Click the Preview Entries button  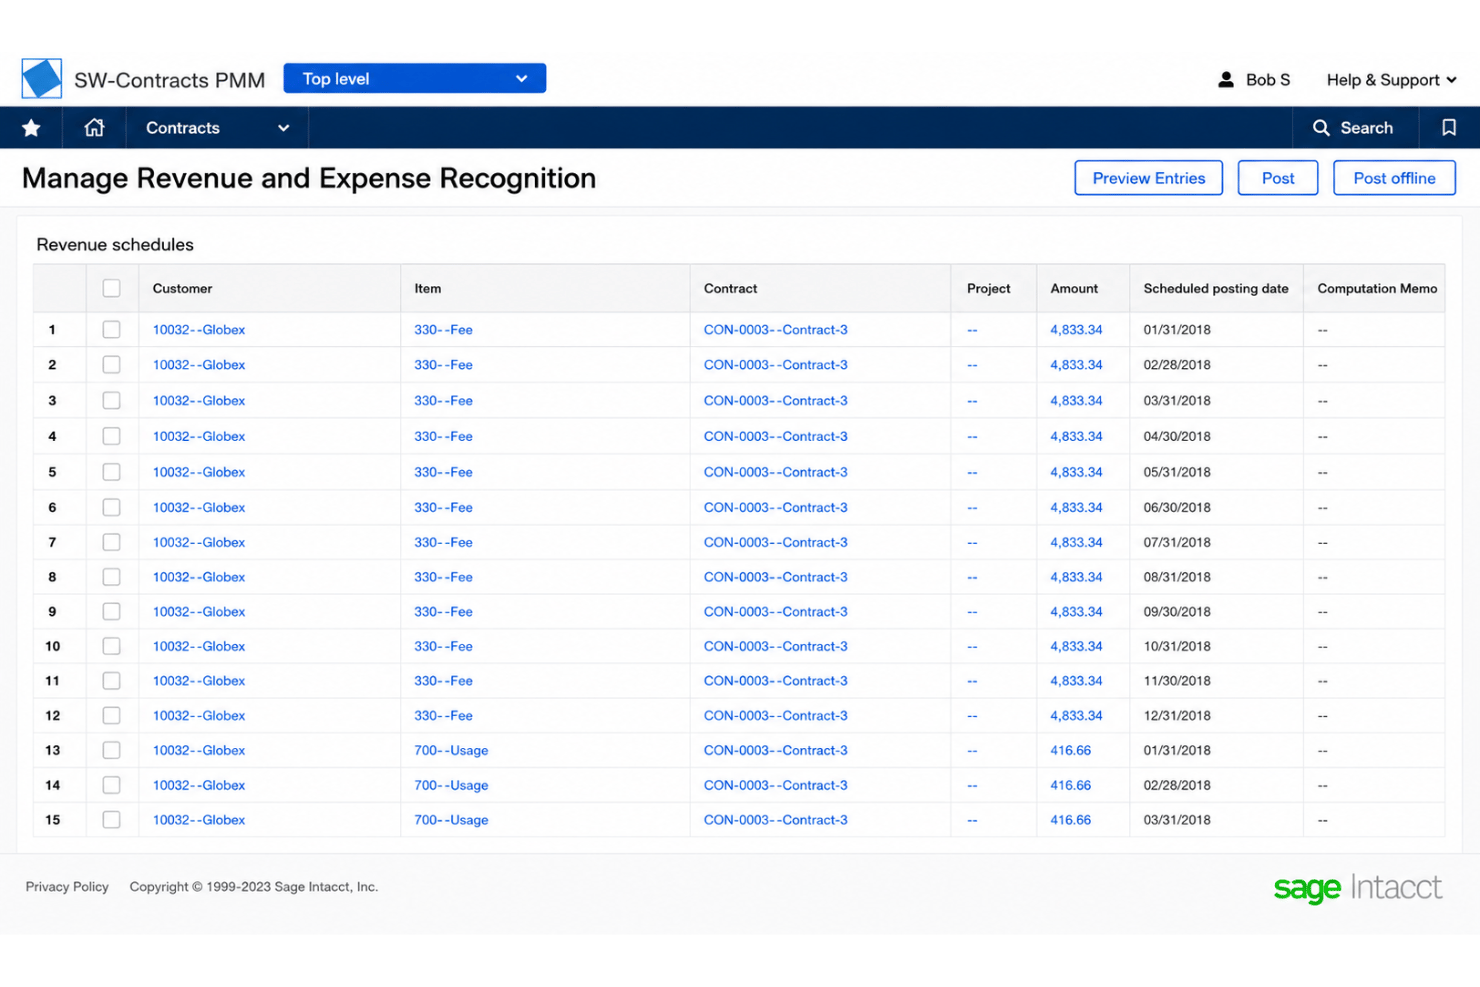[x=1149, y=178]
